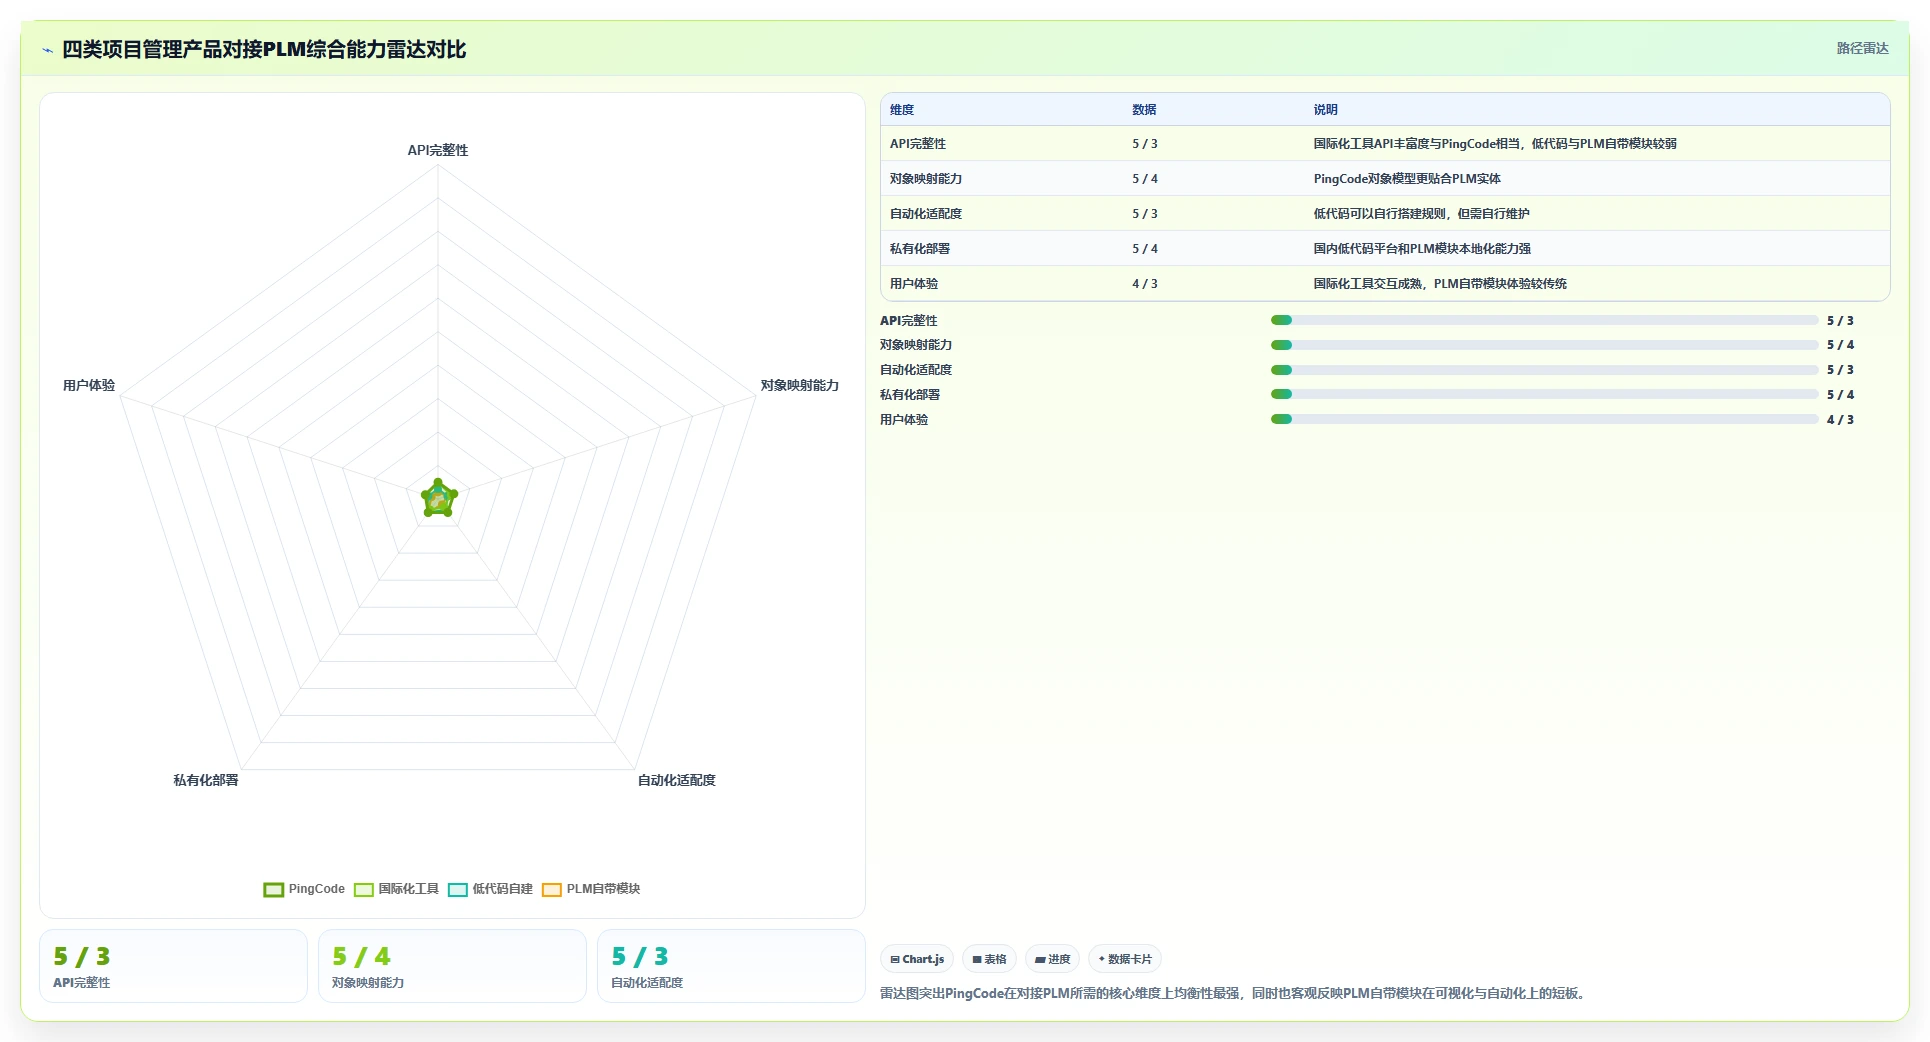
Task: Click the radar axis label API完整性
Action: [x=438, y=150]
